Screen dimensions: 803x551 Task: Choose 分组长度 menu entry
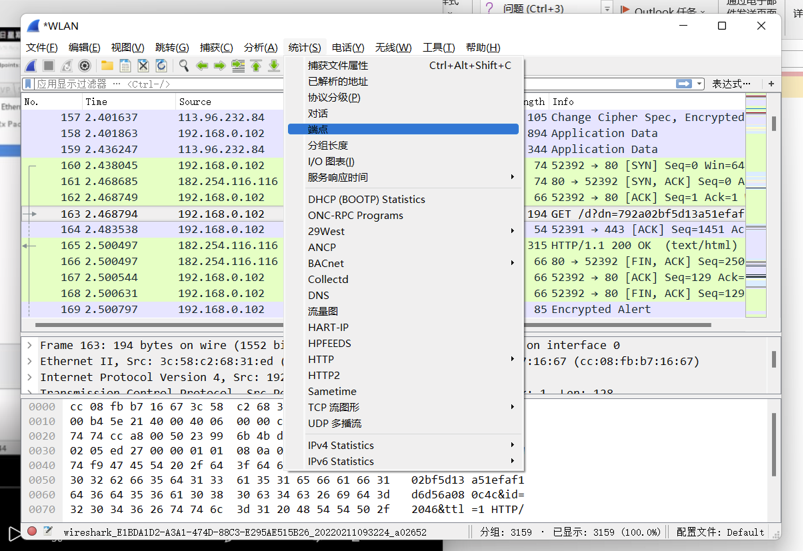click(x=404, y=145)
